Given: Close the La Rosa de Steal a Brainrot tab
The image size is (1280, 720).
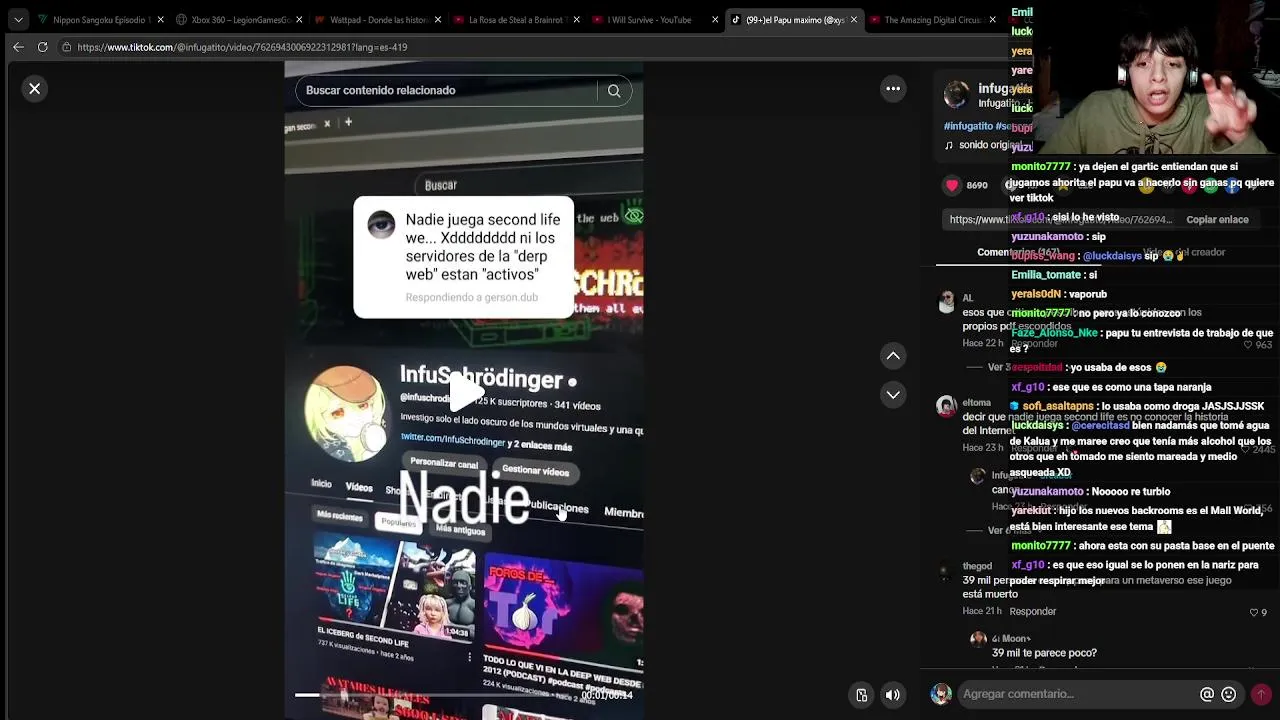Looking at the screenshot, I should point(577,20).
